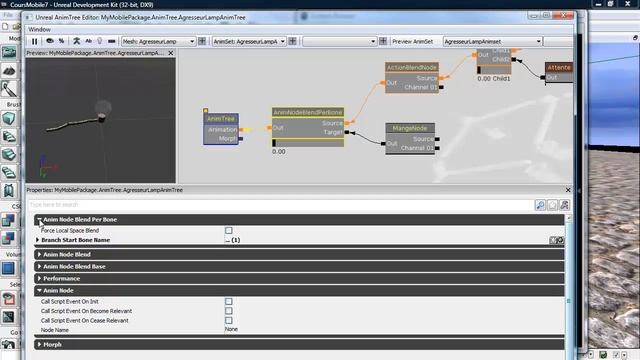Click the percent icon in AnimTree toolbar
Image resolution: width=640 pixels, height=360 pixels.
pos(61,41)
